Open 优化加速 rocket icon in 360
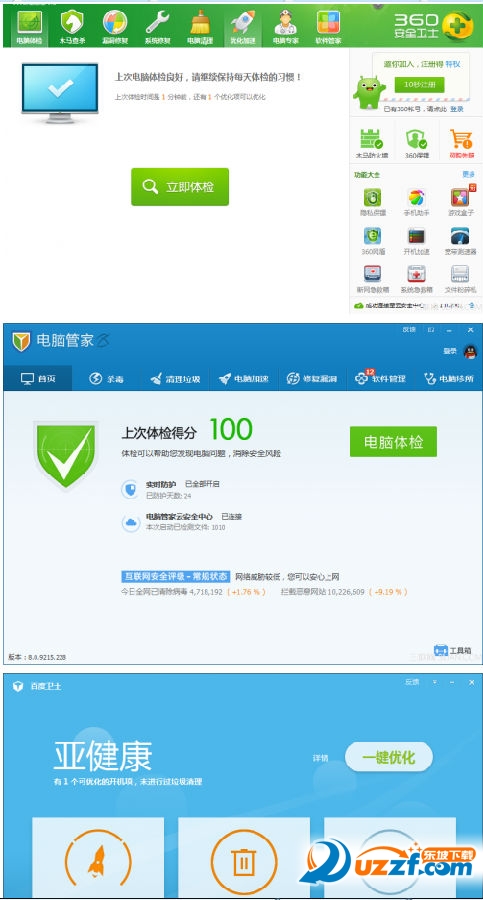 pyautogui.click(x=242, y=27)
